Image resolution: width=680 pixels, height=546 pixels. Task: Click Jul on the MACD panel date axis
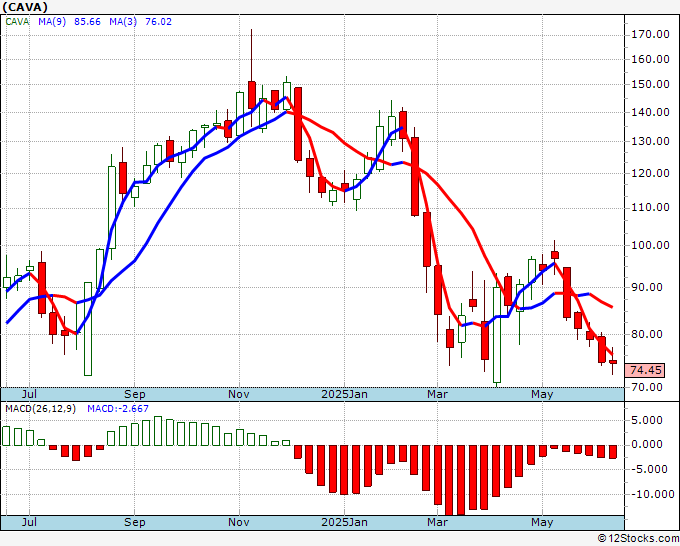pos(29,522)
